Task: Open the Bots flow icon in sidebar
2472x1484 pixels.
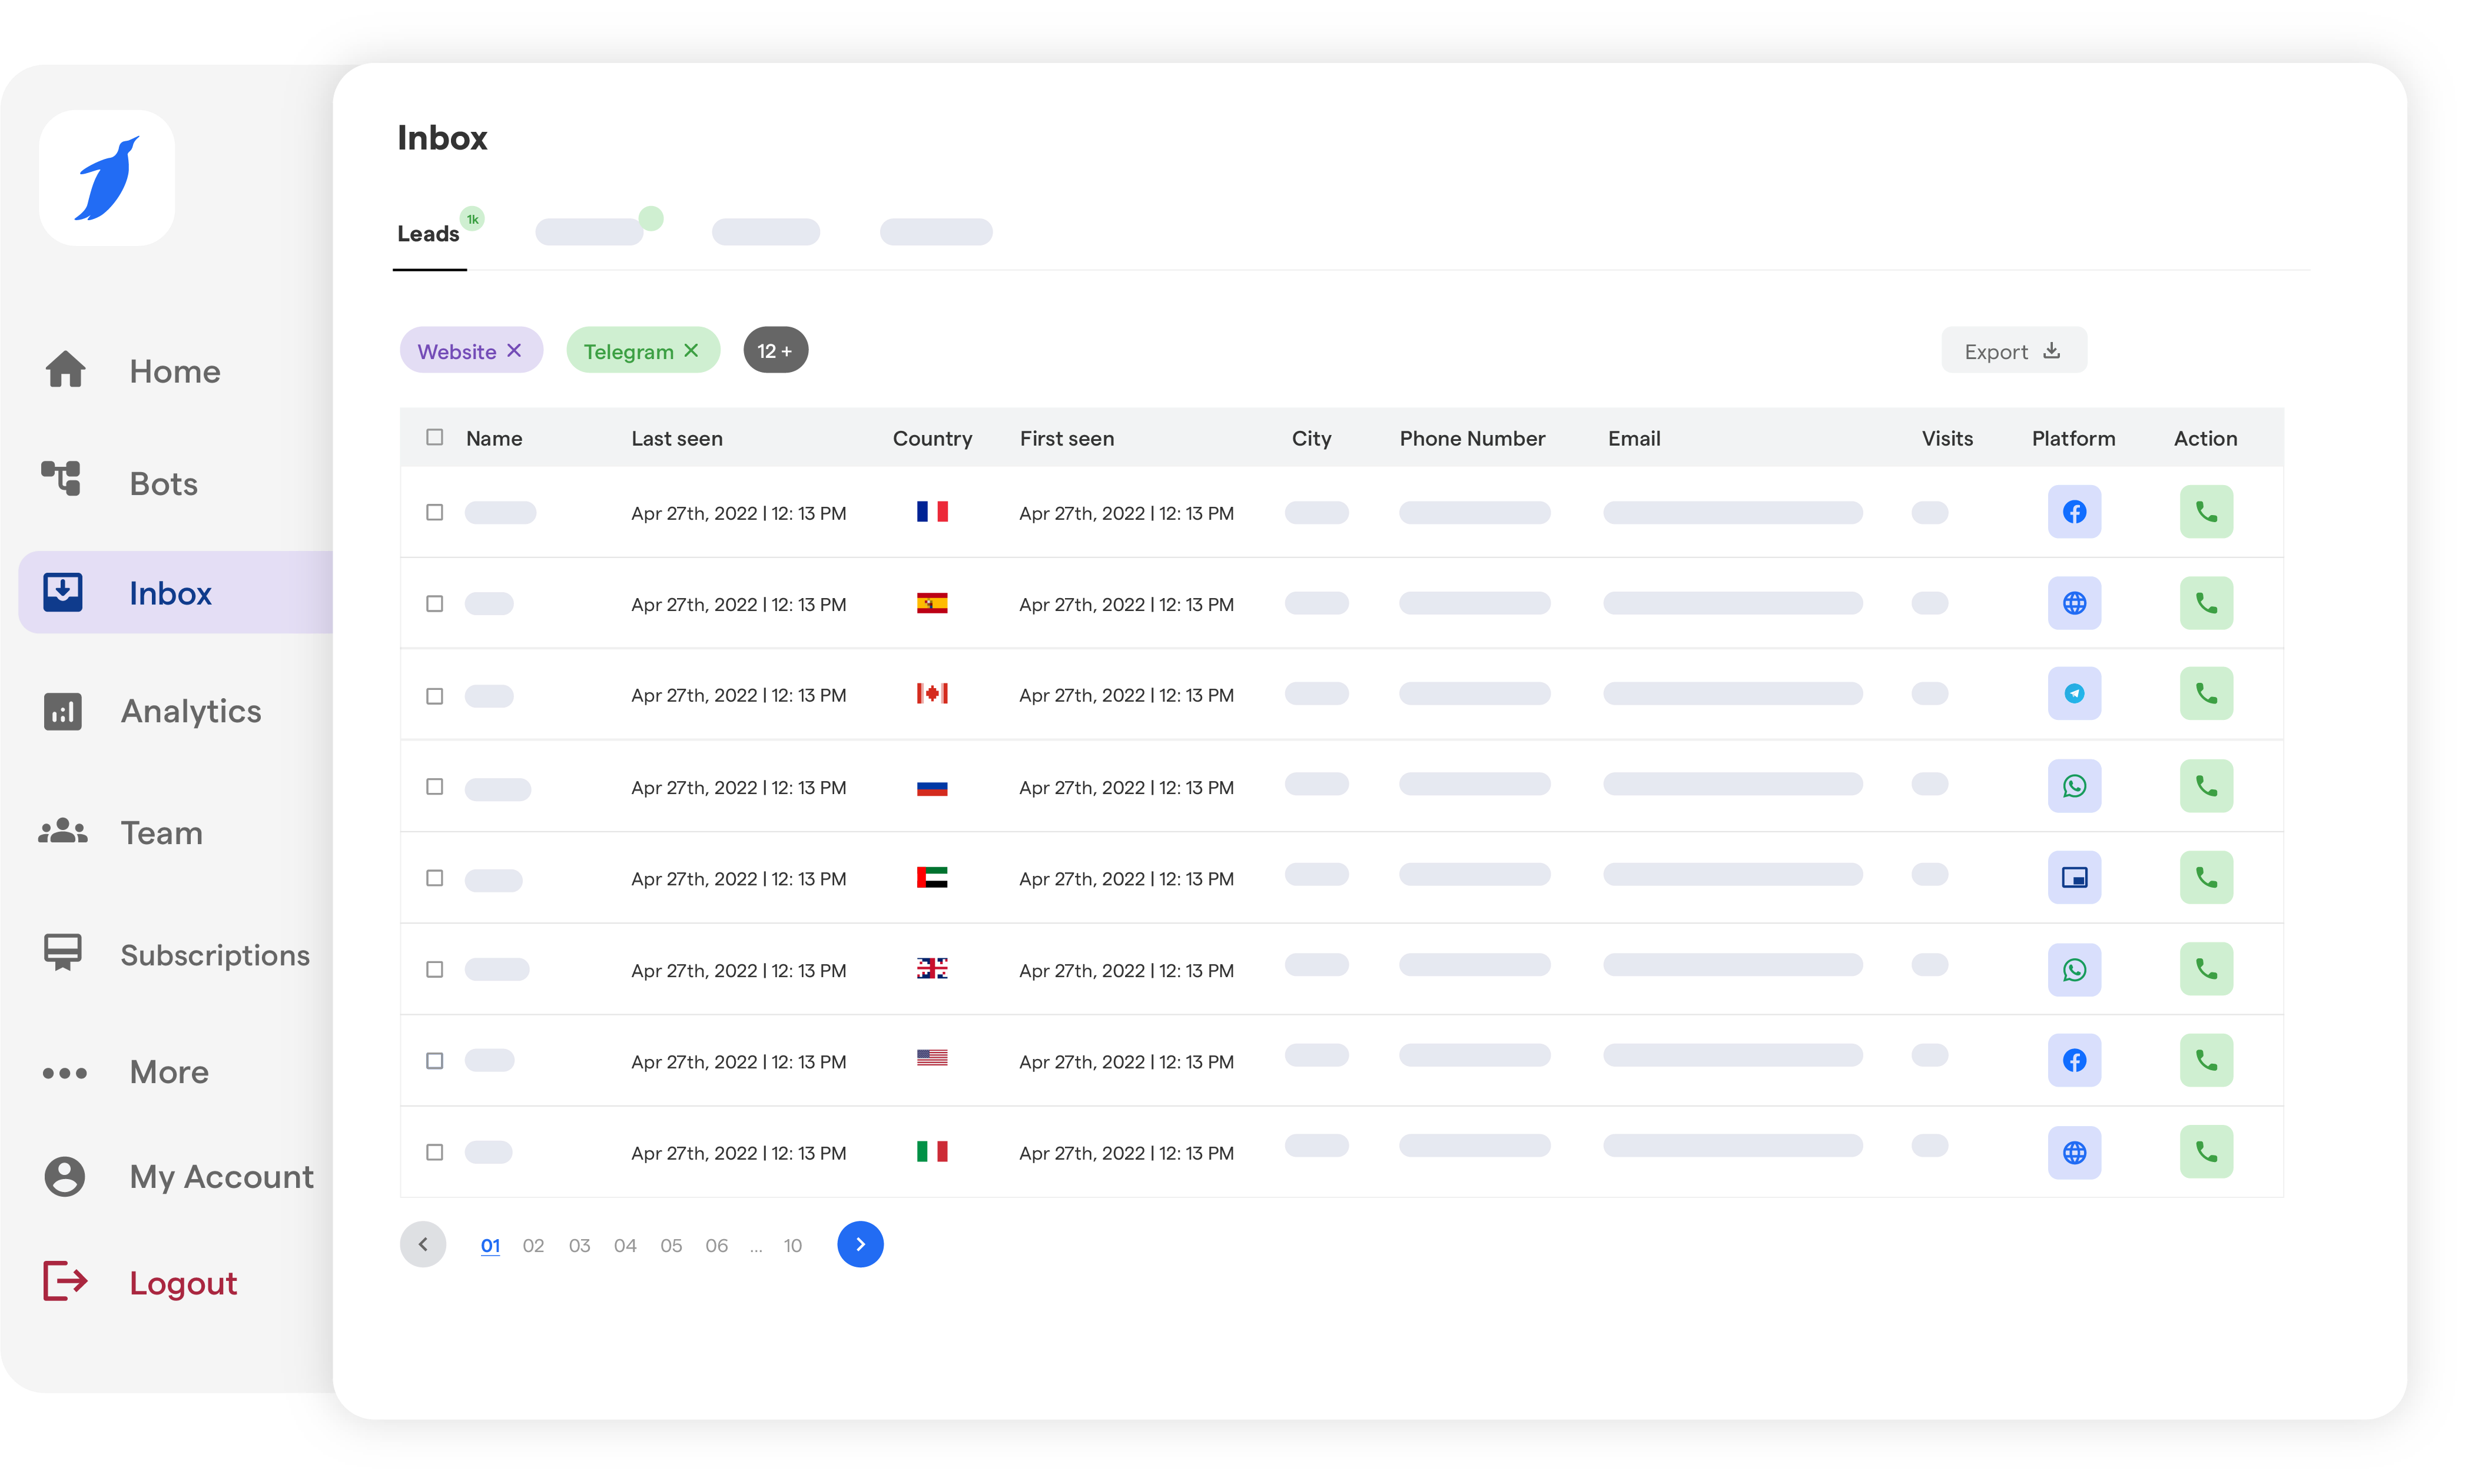Action: 62,479
